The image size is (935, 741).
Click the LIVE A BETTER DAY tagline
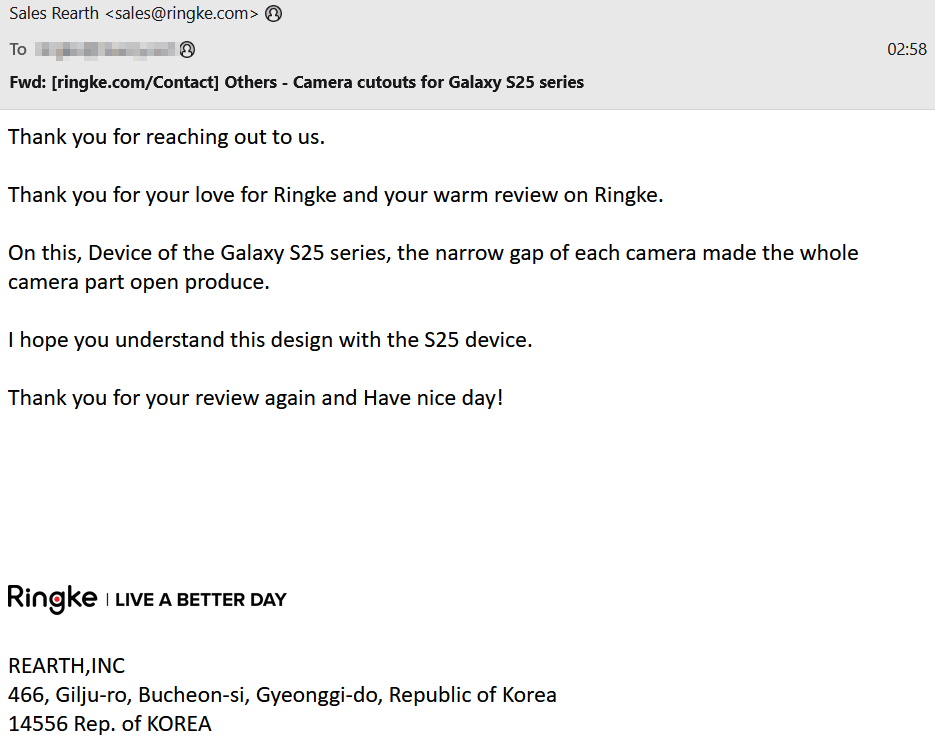(x=201, y=600)
